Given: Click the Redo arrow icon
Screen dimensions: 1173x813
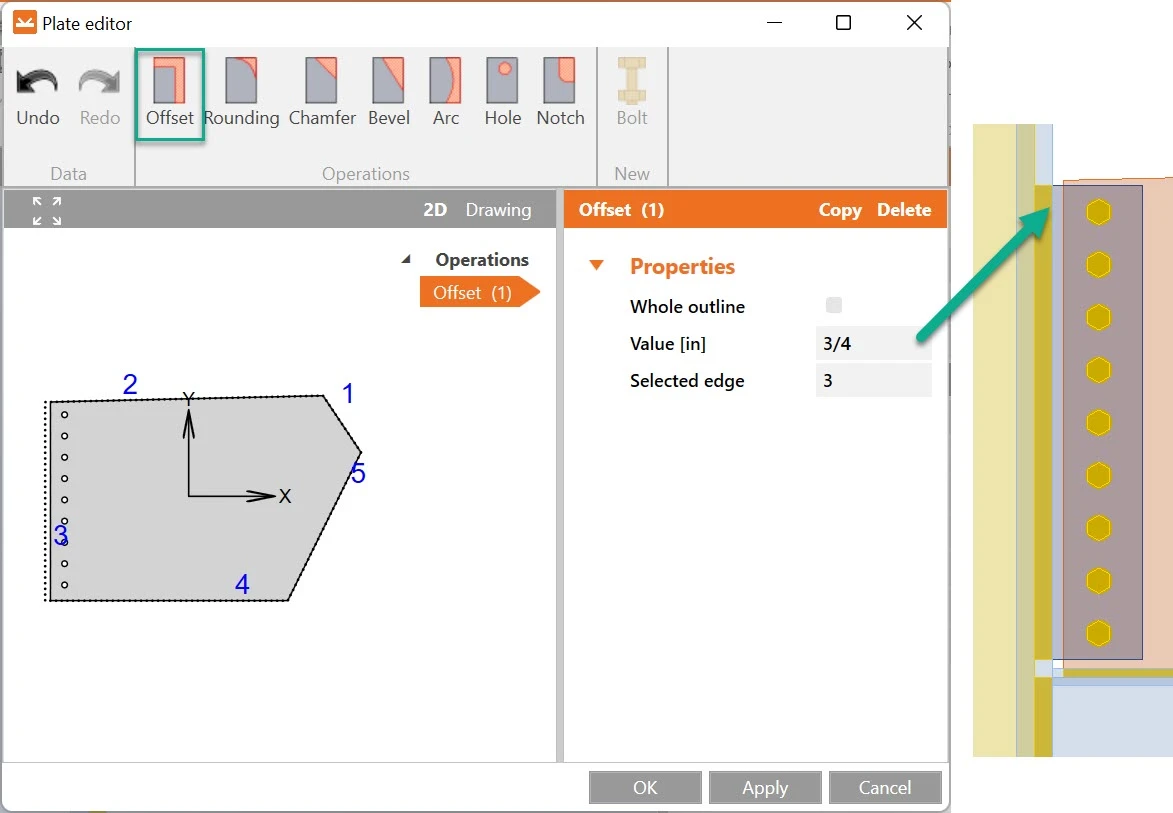Looking at the screenshot, I should pyautogui.click(x=99, y=82).
